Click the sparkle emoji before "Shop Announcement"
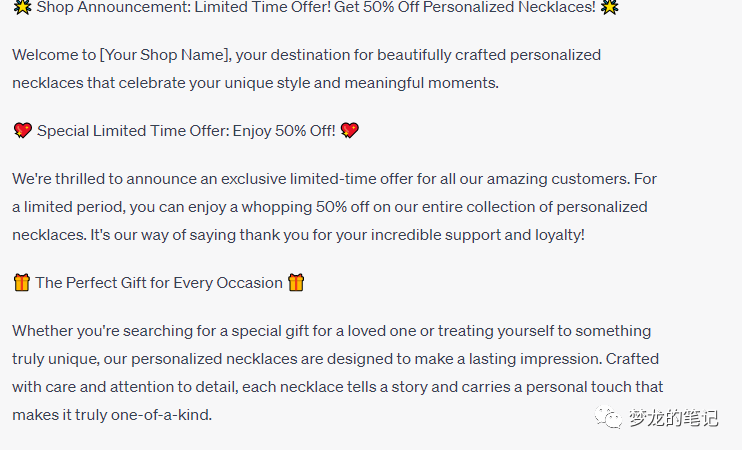The image size is (742, 450). point(22,8)
